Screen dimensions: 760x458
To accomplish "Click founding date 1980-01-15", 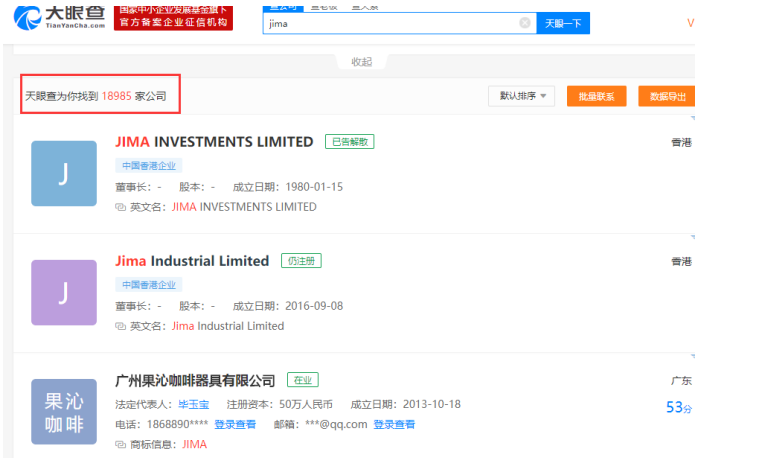I will click(314, 187).
